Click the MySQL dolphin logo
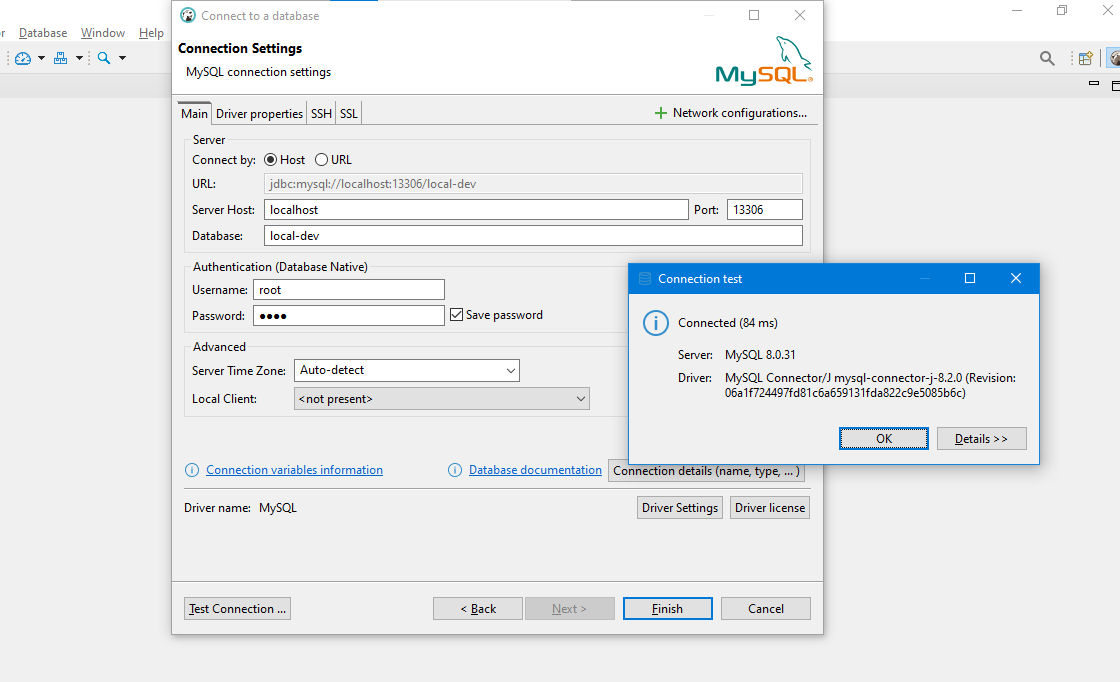 [764, 61]
